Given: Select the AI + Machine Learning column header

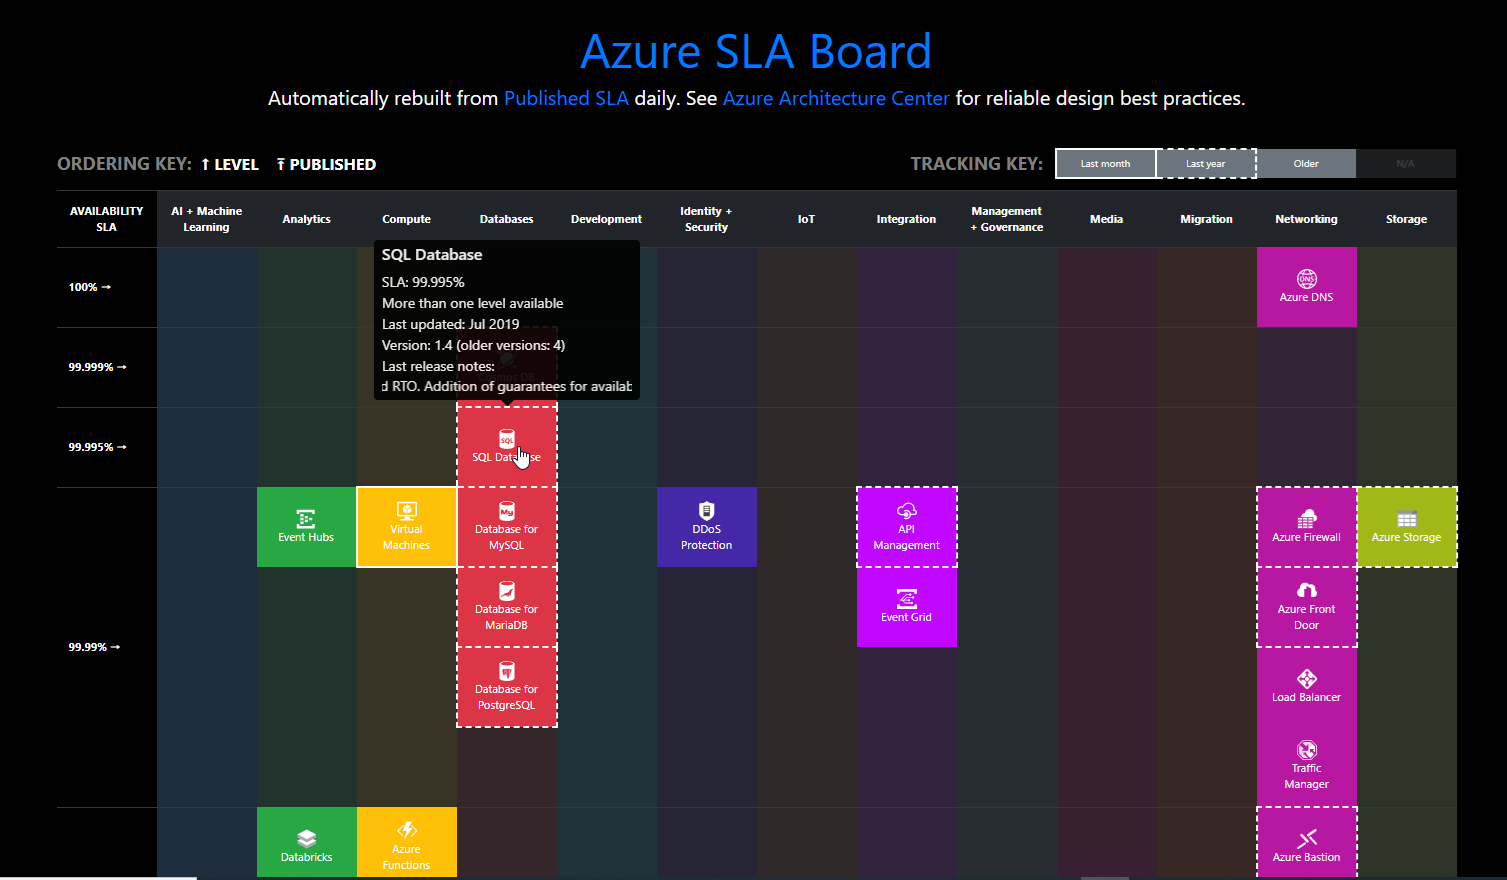Looking at the screenshot, I should pos(206,219).
